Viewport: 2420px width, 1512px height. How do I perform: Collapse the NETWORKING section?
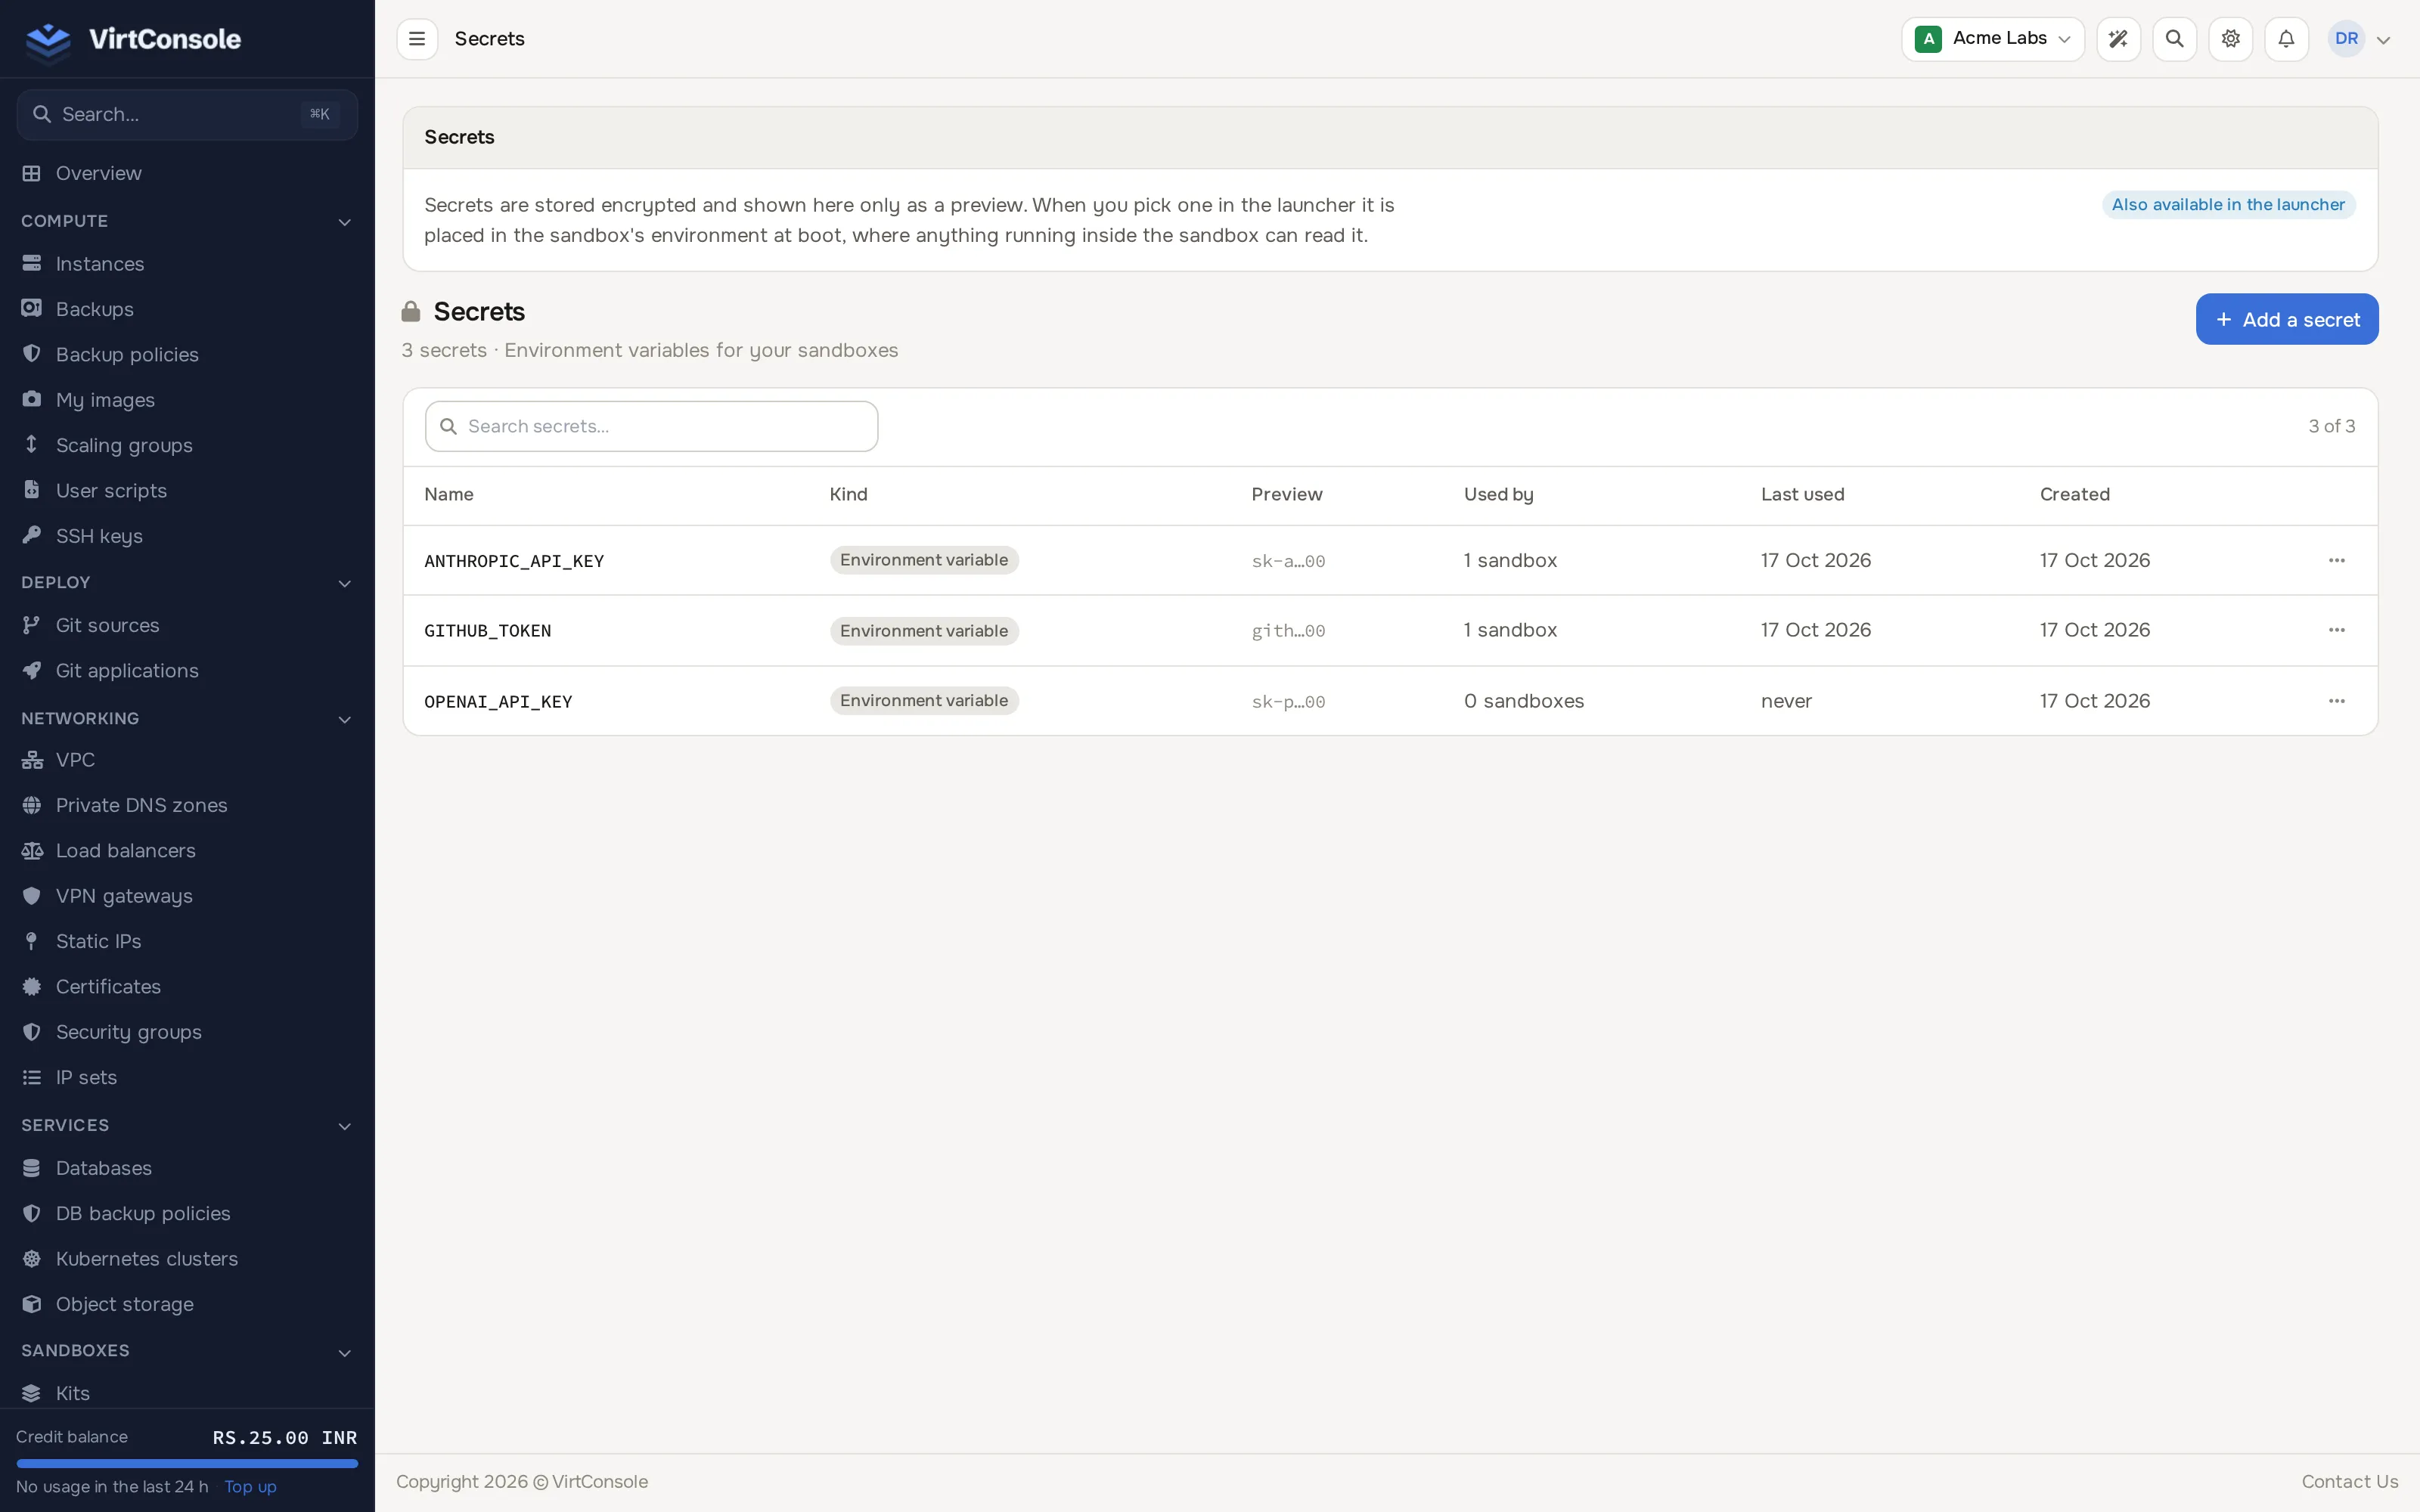tap(344, 719)
